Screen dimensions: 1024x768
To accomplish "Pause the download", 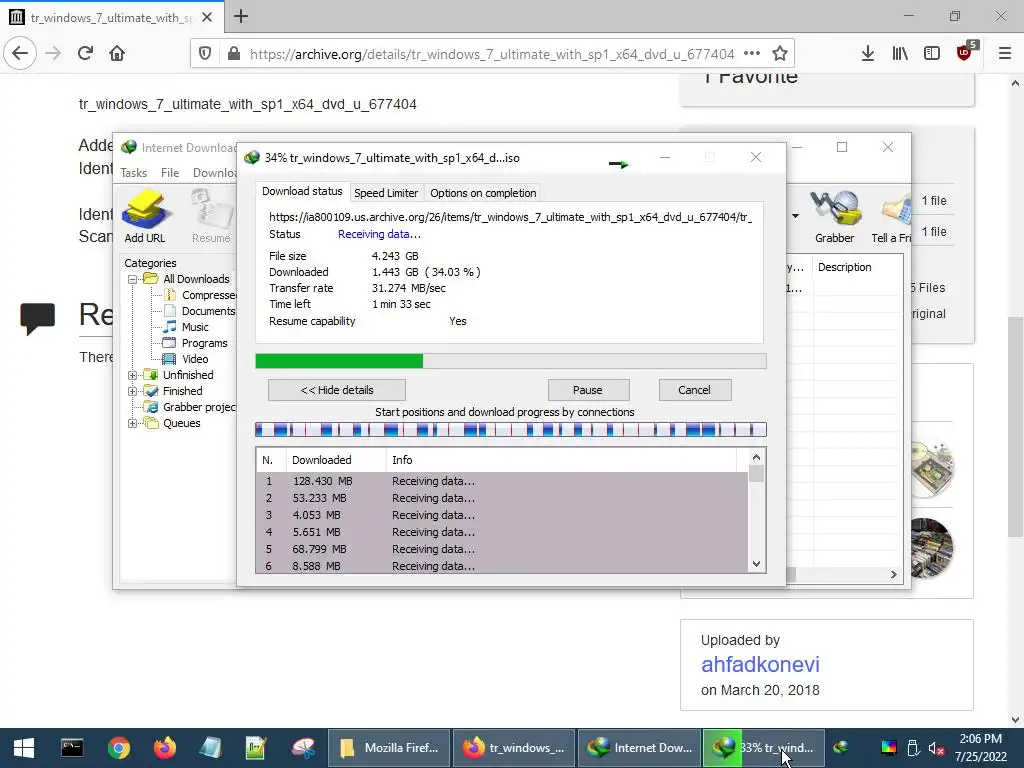I will (588, 390).
